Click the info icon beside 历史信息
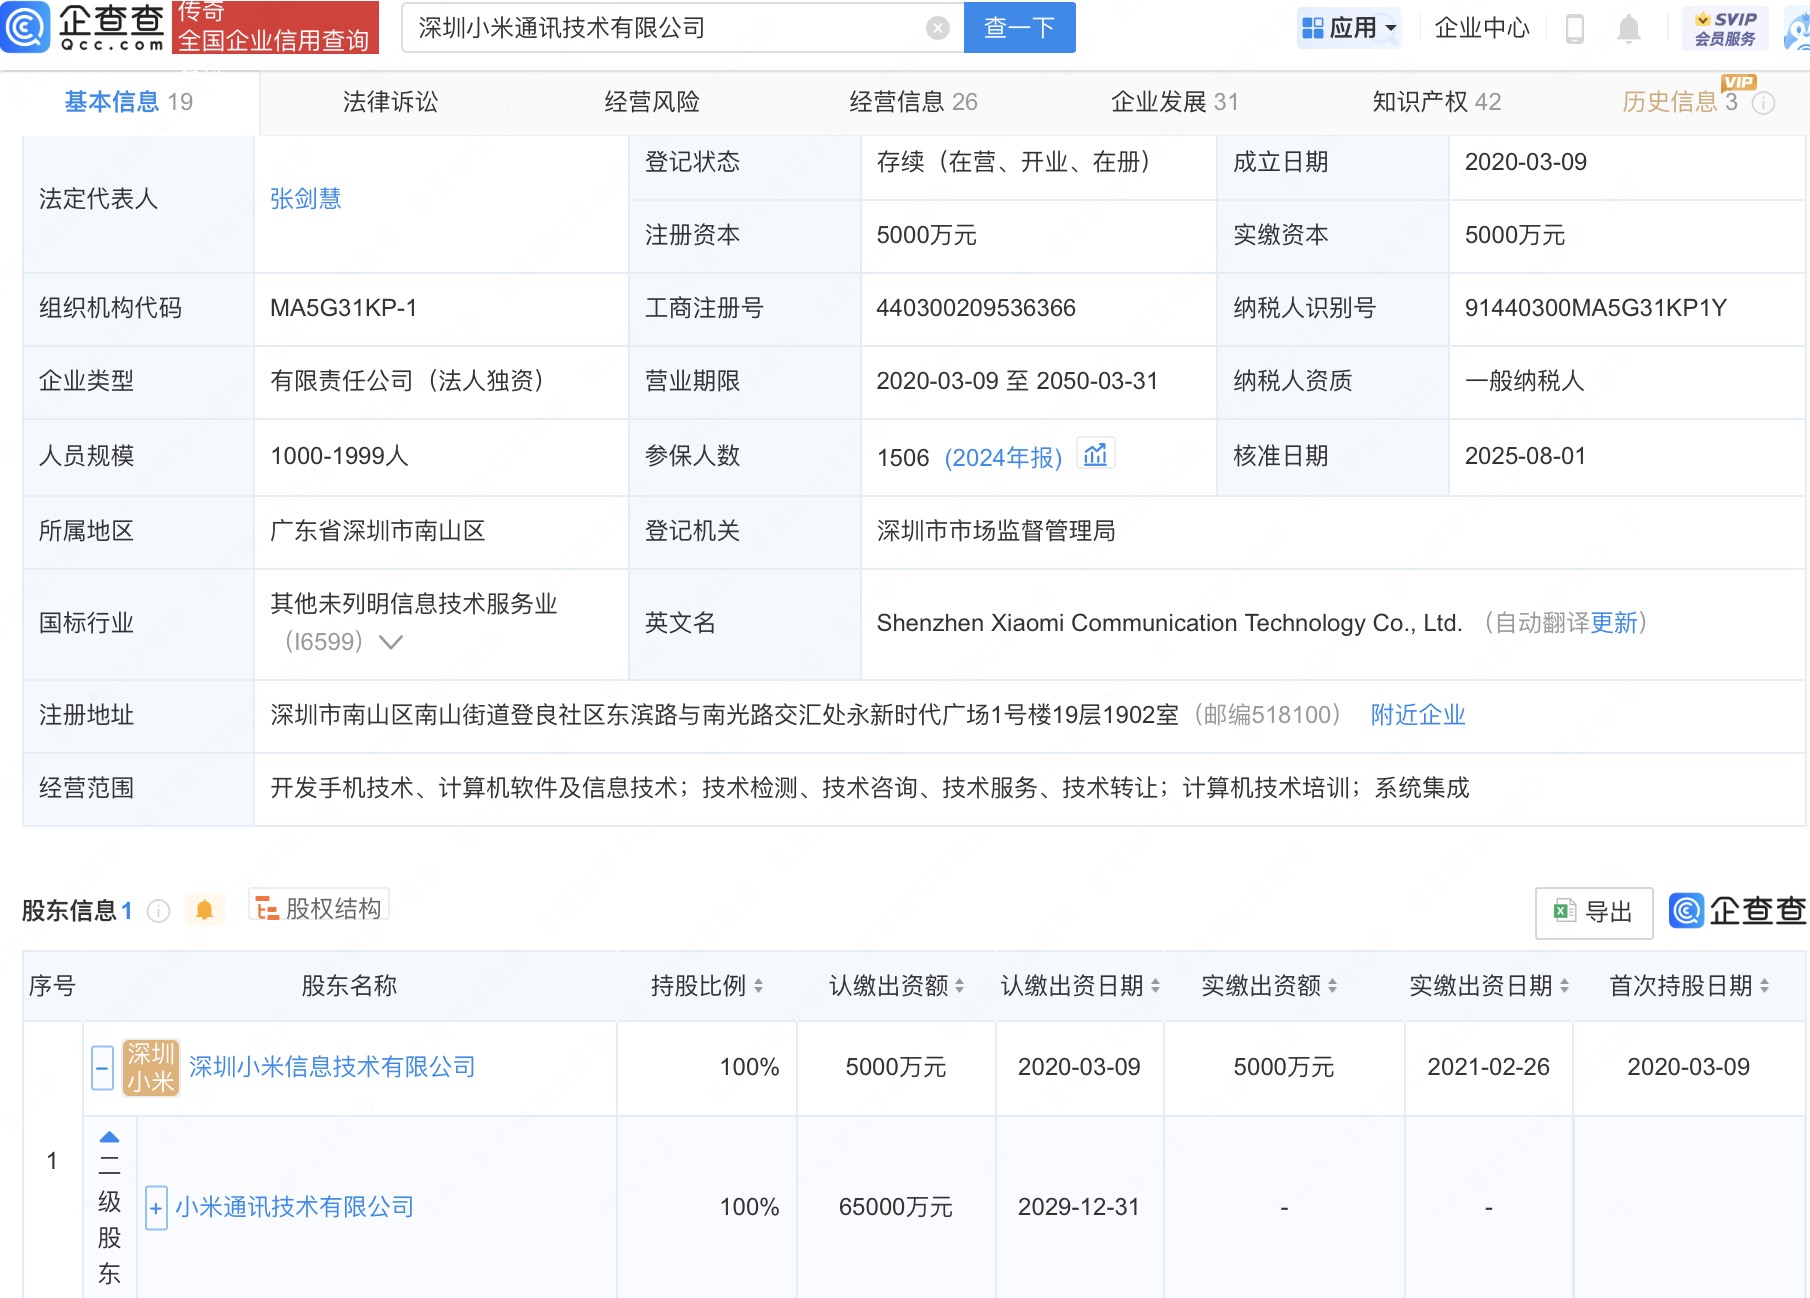Image resolution: width=1810 pixels, height=1298 pixels. [x=1765, y=103]
